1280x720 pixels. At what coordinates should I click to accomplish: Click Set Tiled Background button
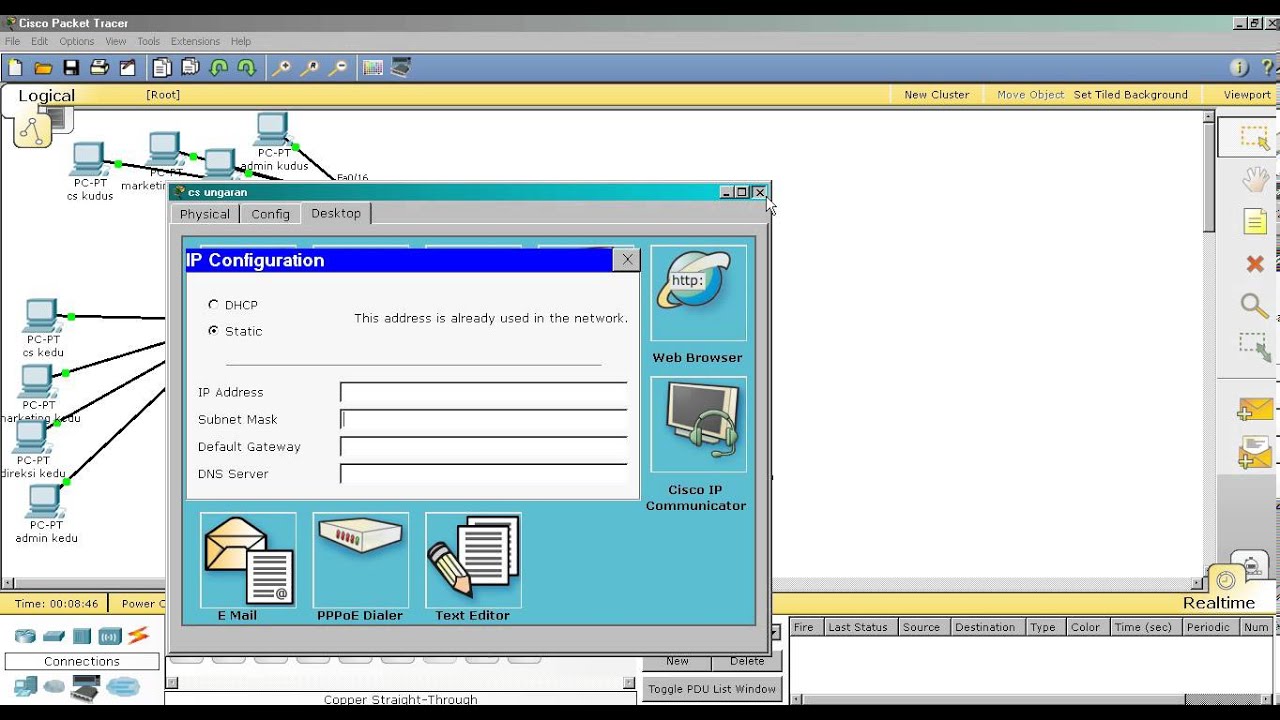click(x=1131, y=94)
